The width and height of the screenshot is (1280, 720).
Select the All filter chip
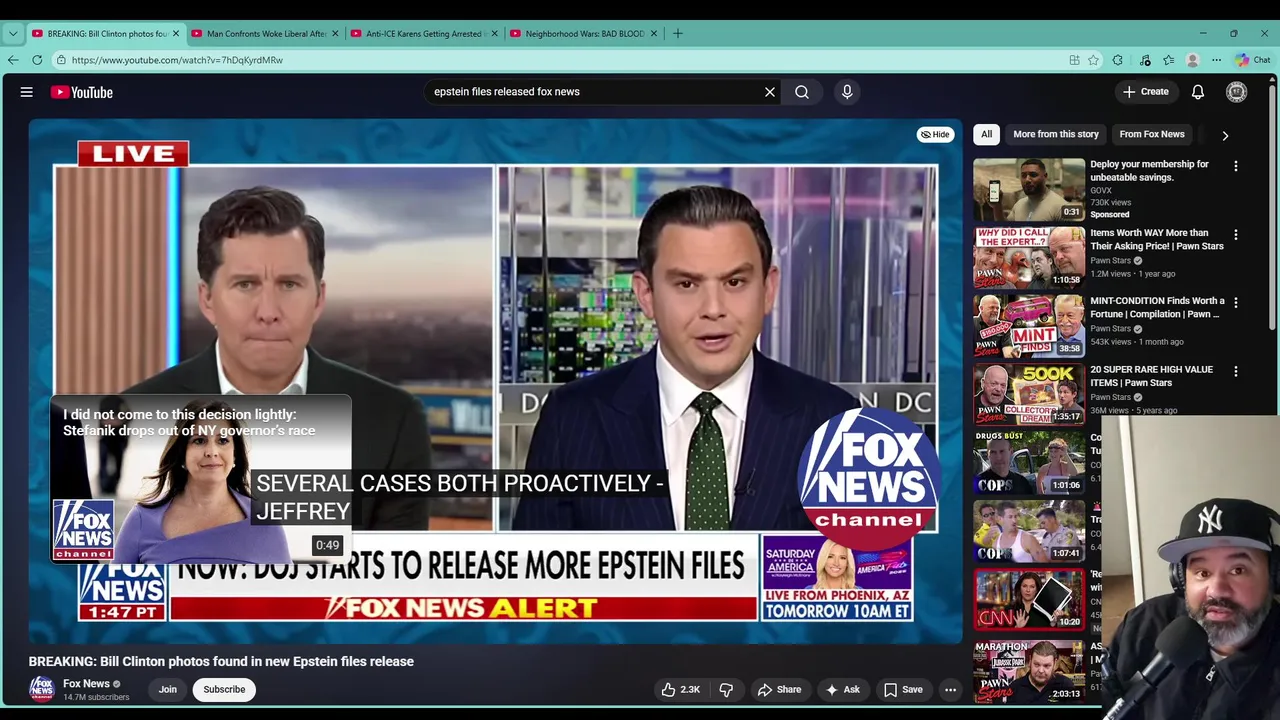point(987,134)
